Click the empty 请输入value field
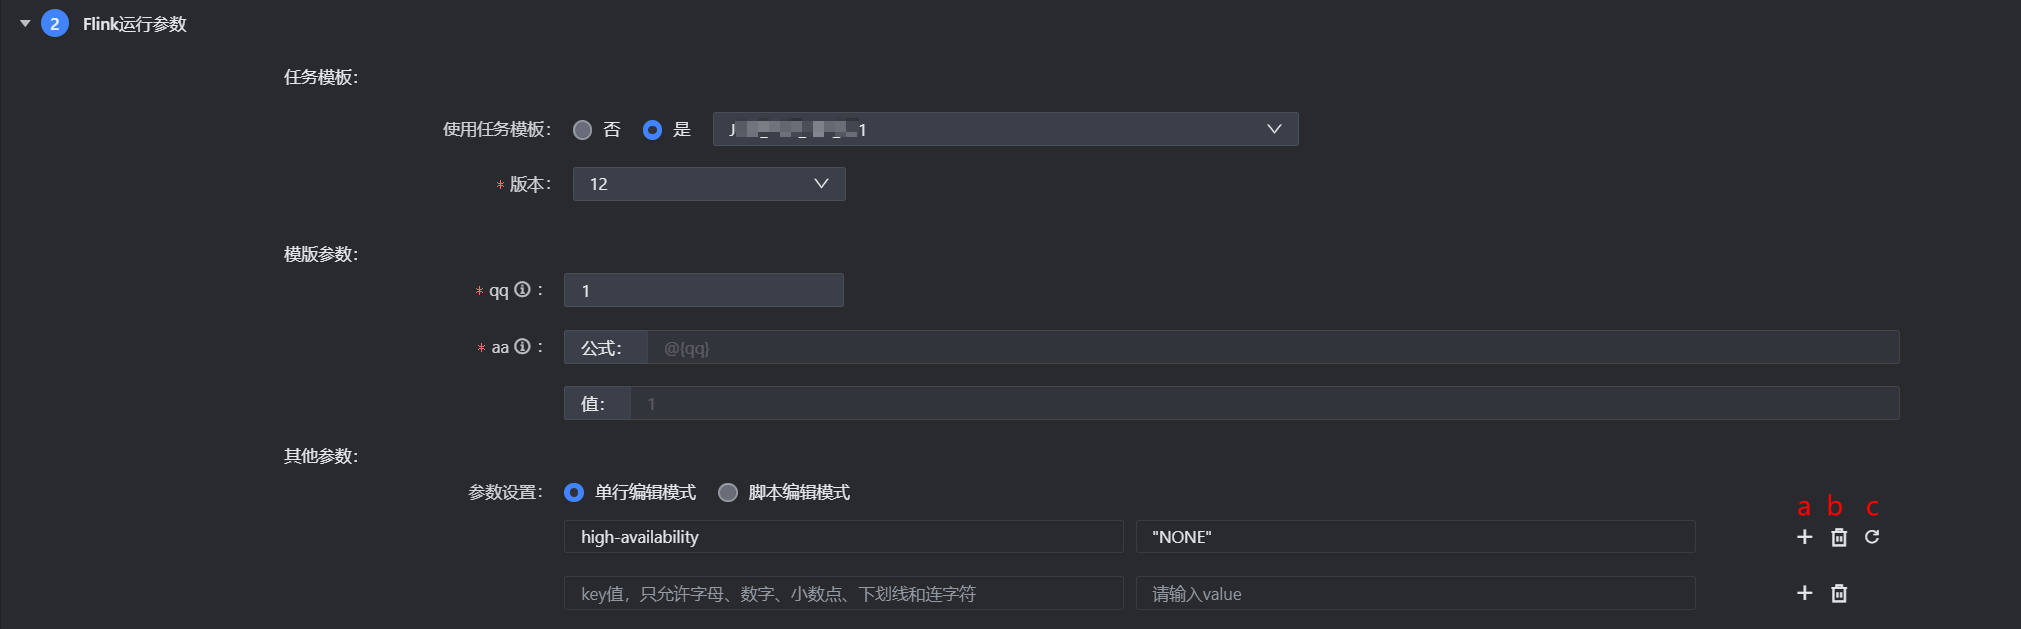The height and width of the screenshot is (629, 2021). coord(1415,593)
